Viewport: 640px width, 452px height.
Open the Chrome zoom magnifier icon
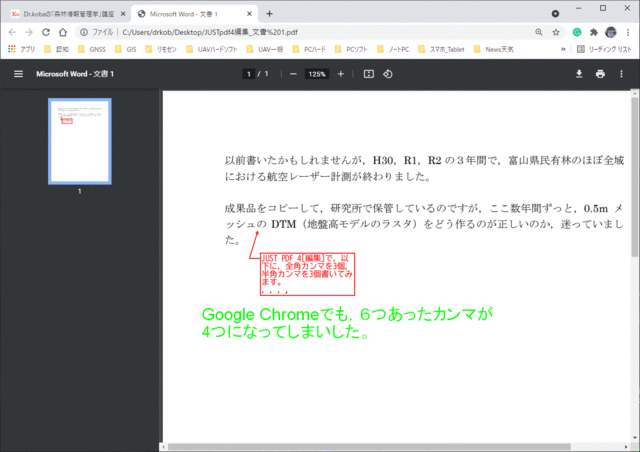(x=539, y=32)
